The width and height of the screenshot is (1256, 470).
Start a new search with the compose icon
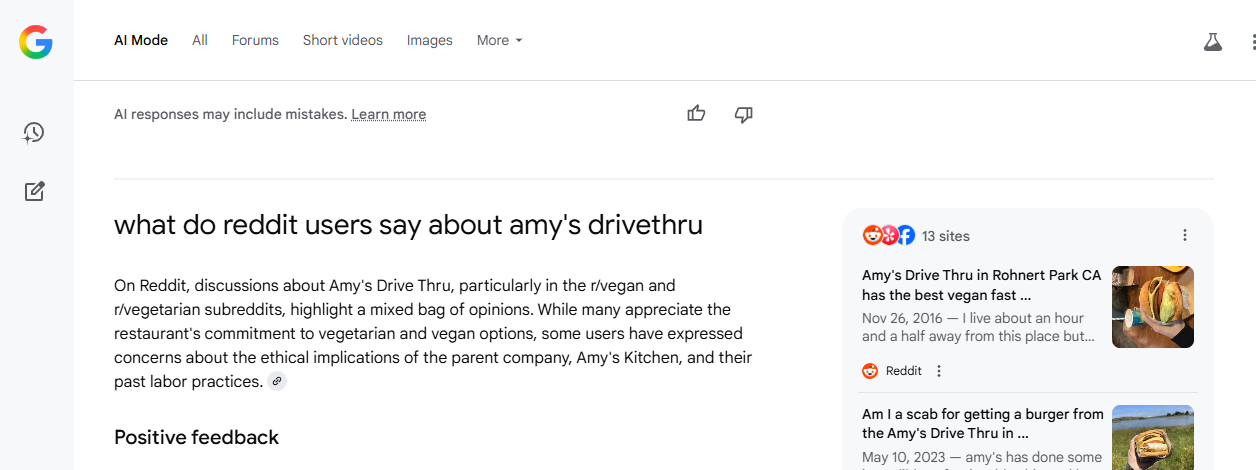point(35,191)
